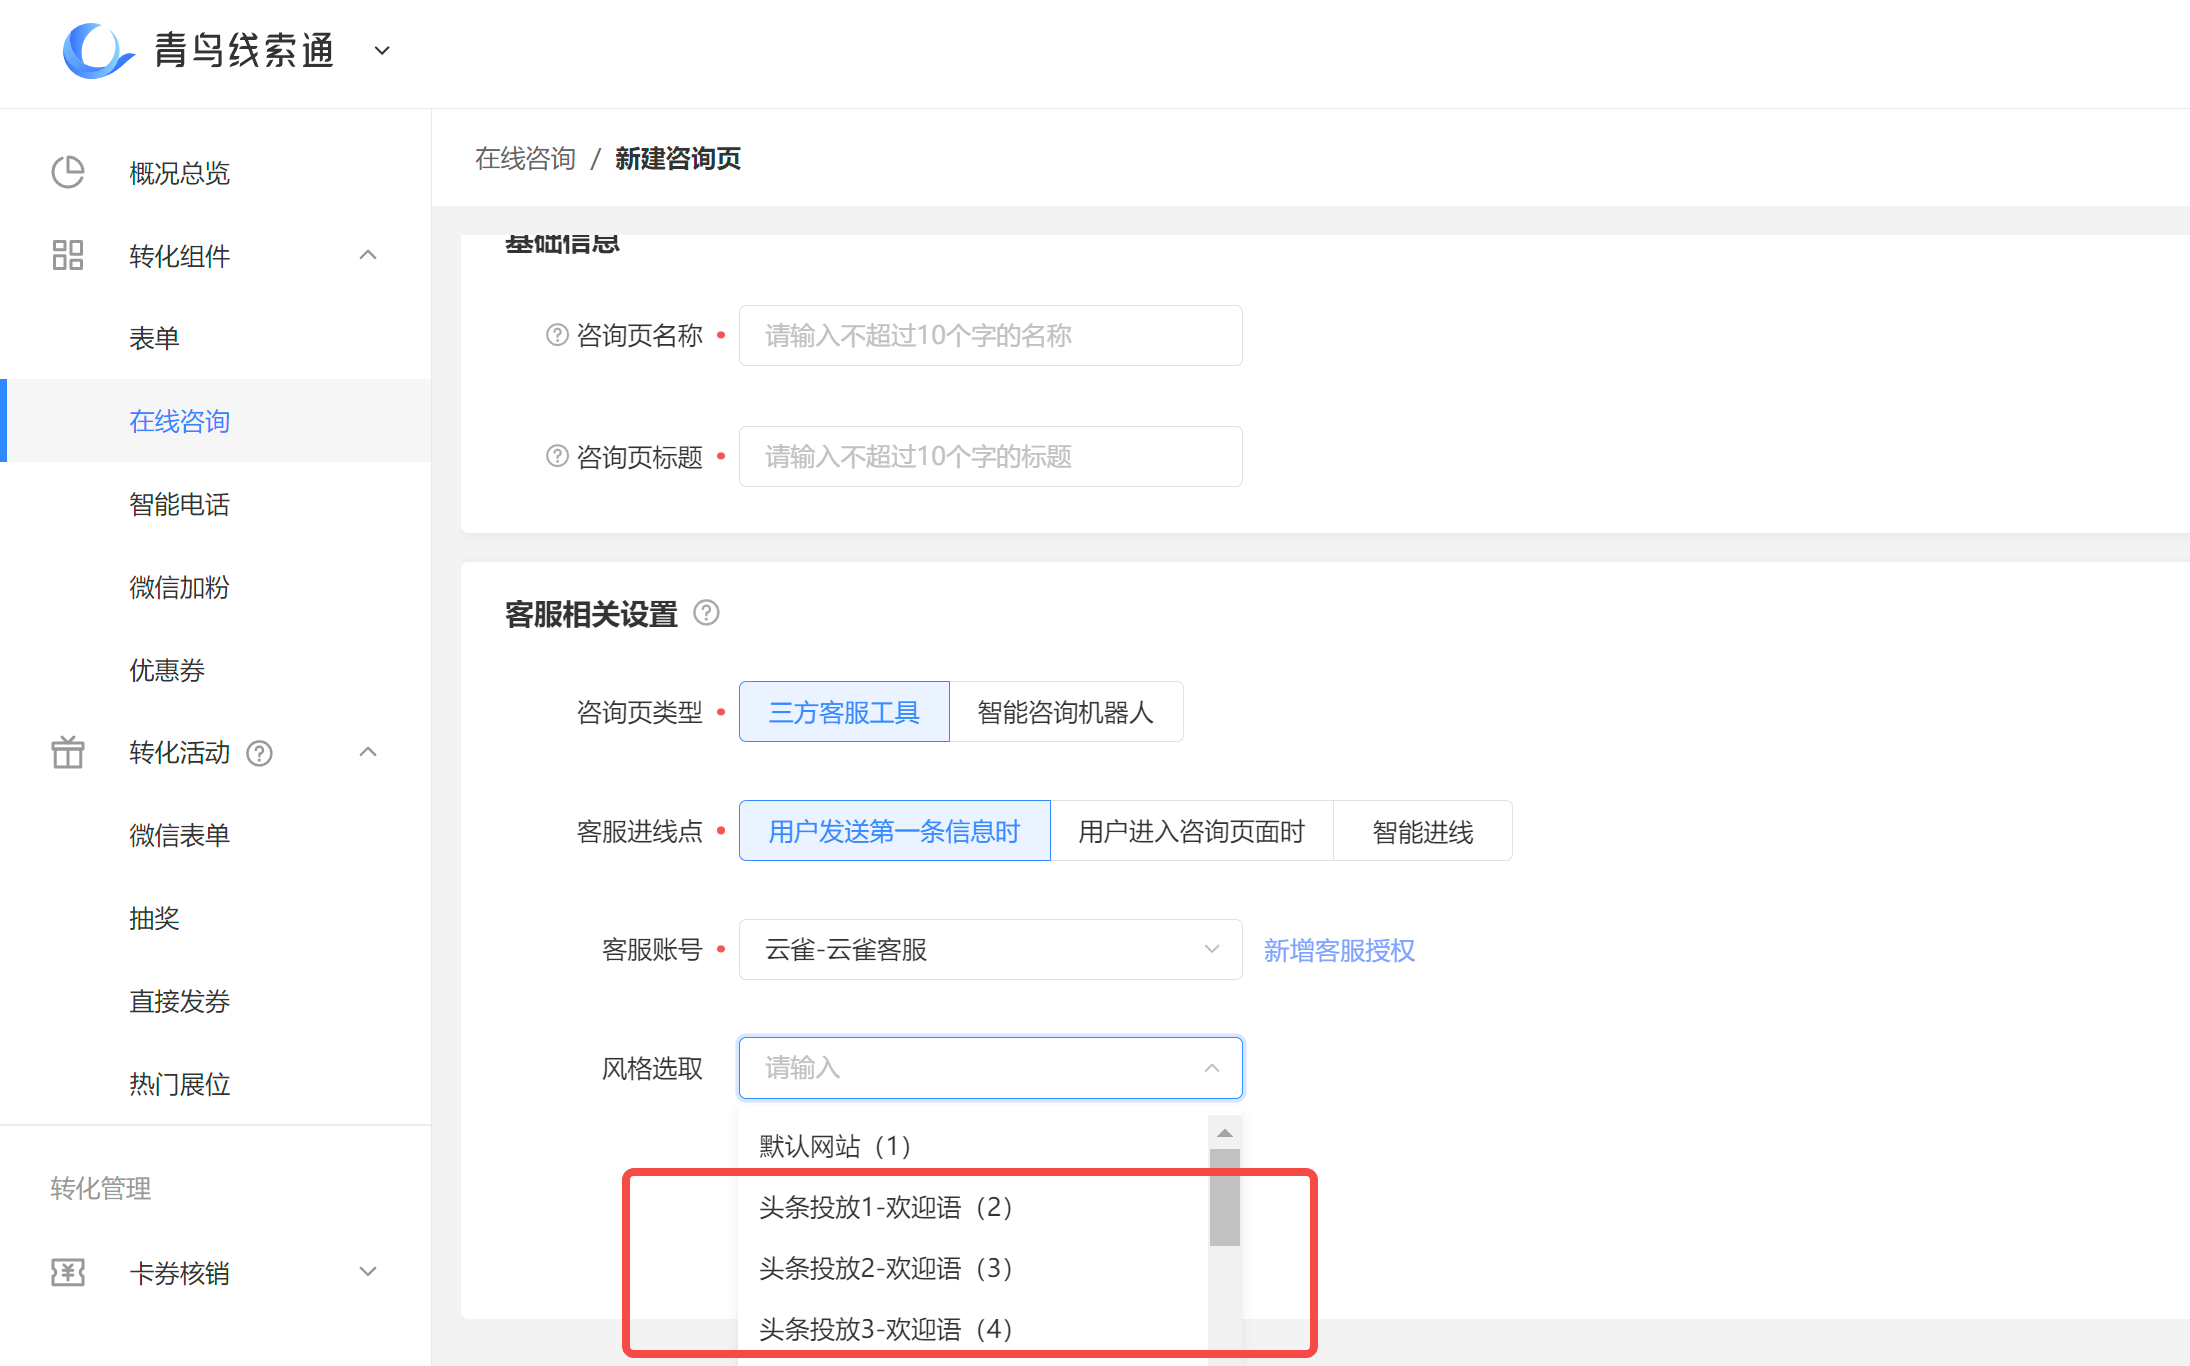Open the 智能电话 sidebar menu item

tap(179, 504)
